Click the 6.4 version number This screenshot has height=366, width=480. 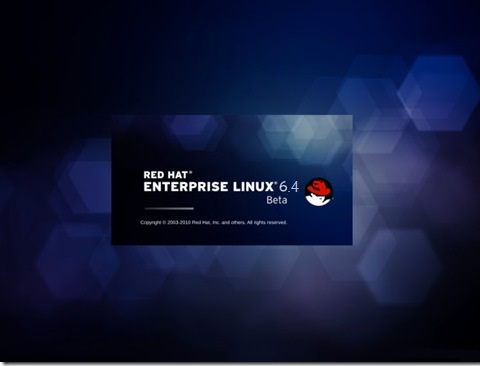tap(289, 187)
